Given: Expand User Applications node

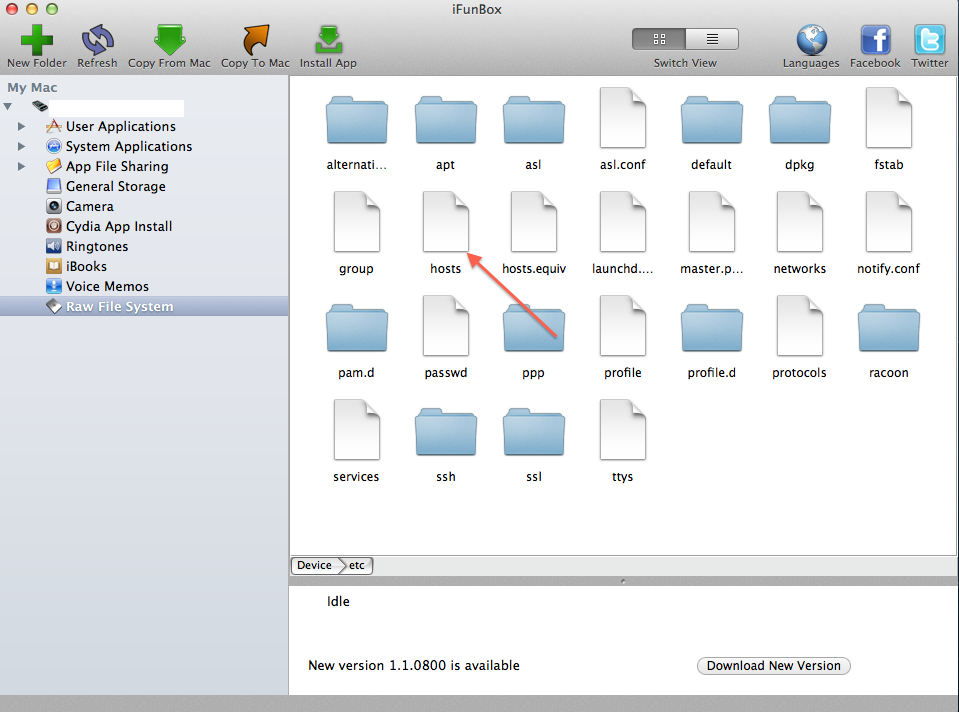Looking at the screenshot, I should point(21,127).
